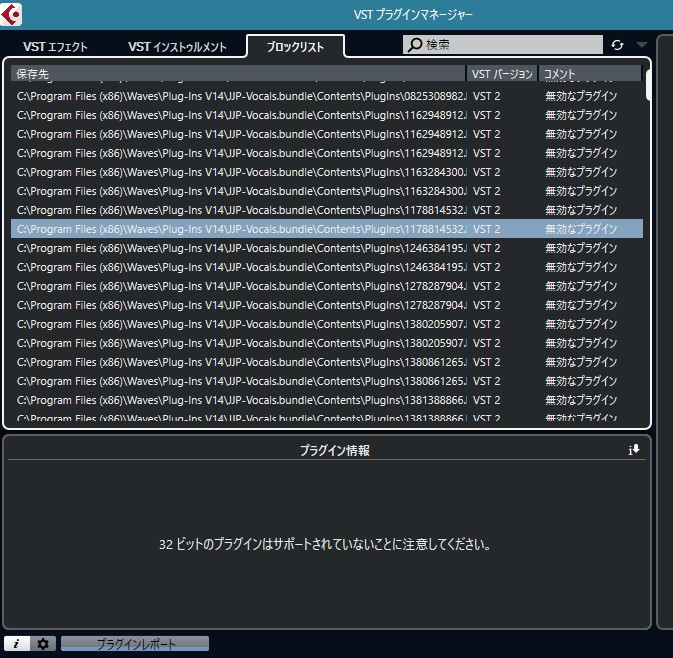This screenshot has height=658, width=673.
Task: Switch to the VST エフェクト tab
Action: tap(55, 46)
